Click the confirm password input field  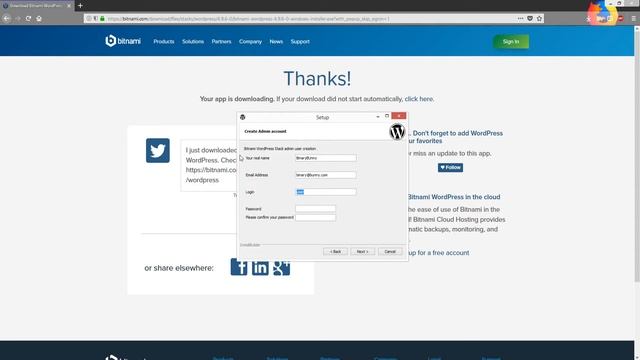315,218
